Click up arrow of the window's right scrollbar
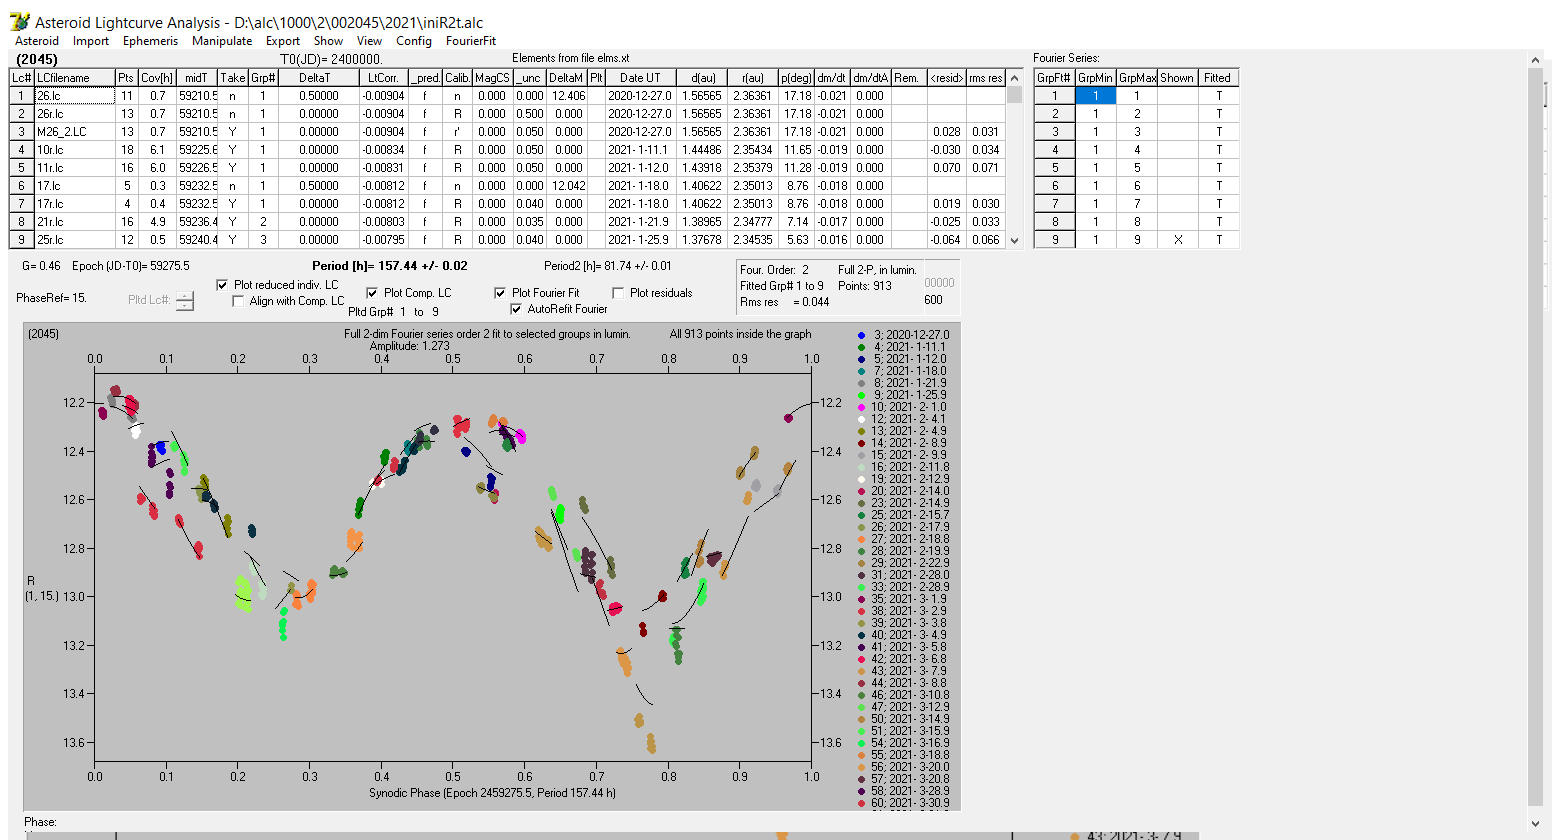The image size is (1552, 840). (1537, 60)
